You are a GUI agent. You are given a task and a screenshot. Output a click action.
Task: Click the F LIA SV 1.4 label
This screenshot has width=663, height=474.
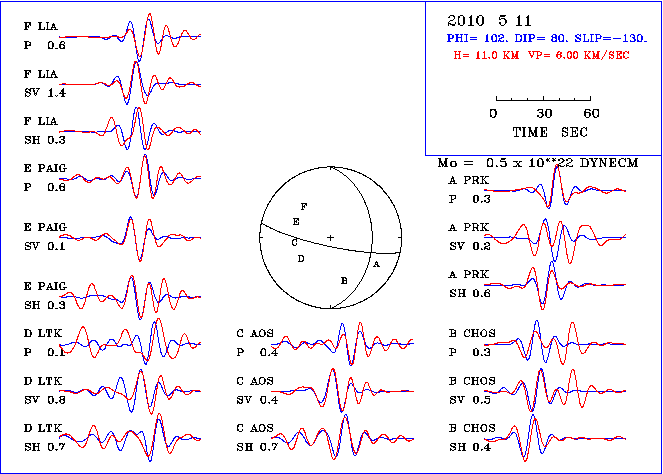click(x=44, y=84)
